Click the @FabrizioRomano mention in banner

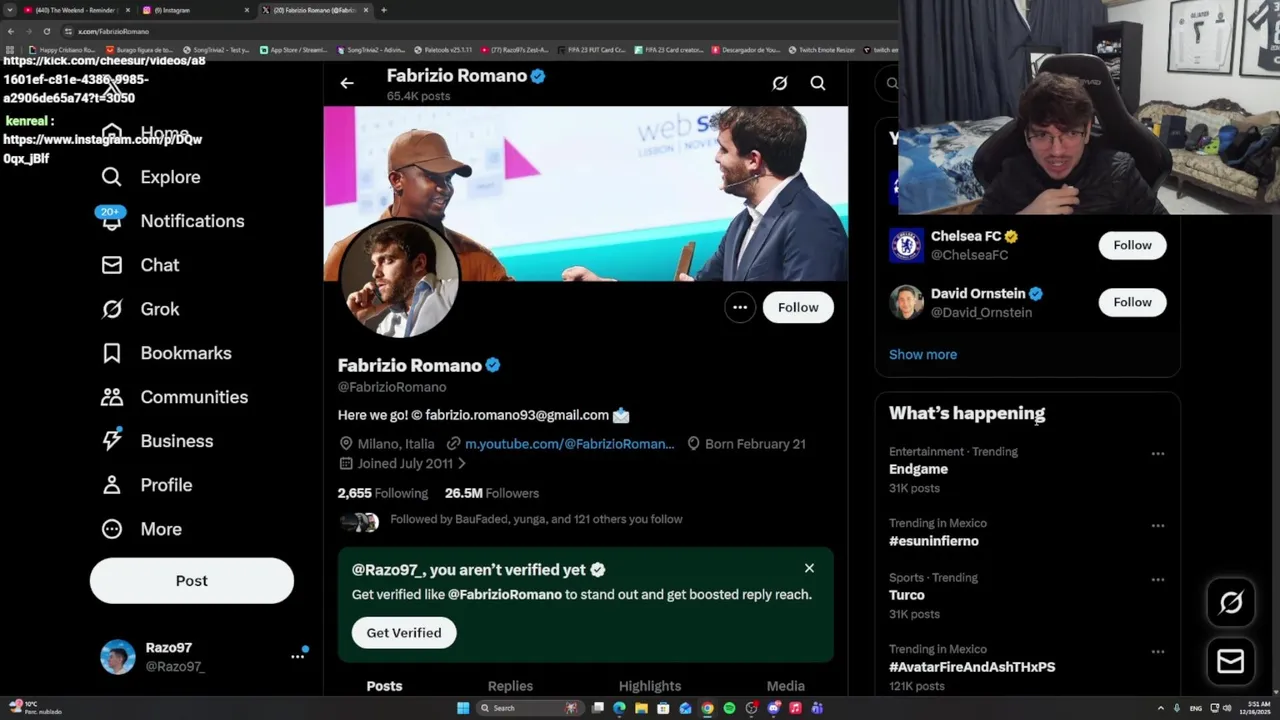click(x=505, y=594)
